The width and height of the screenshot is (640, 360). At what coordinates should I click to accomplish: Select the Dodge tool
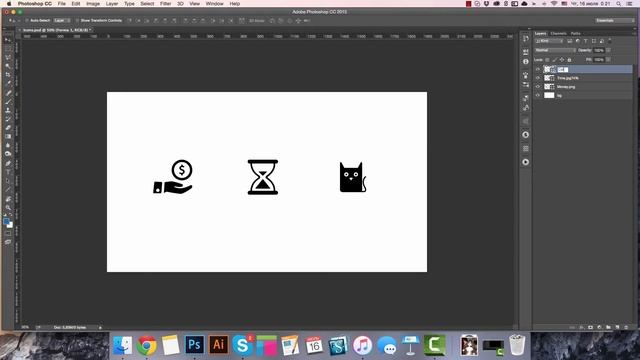click(8, 153)
